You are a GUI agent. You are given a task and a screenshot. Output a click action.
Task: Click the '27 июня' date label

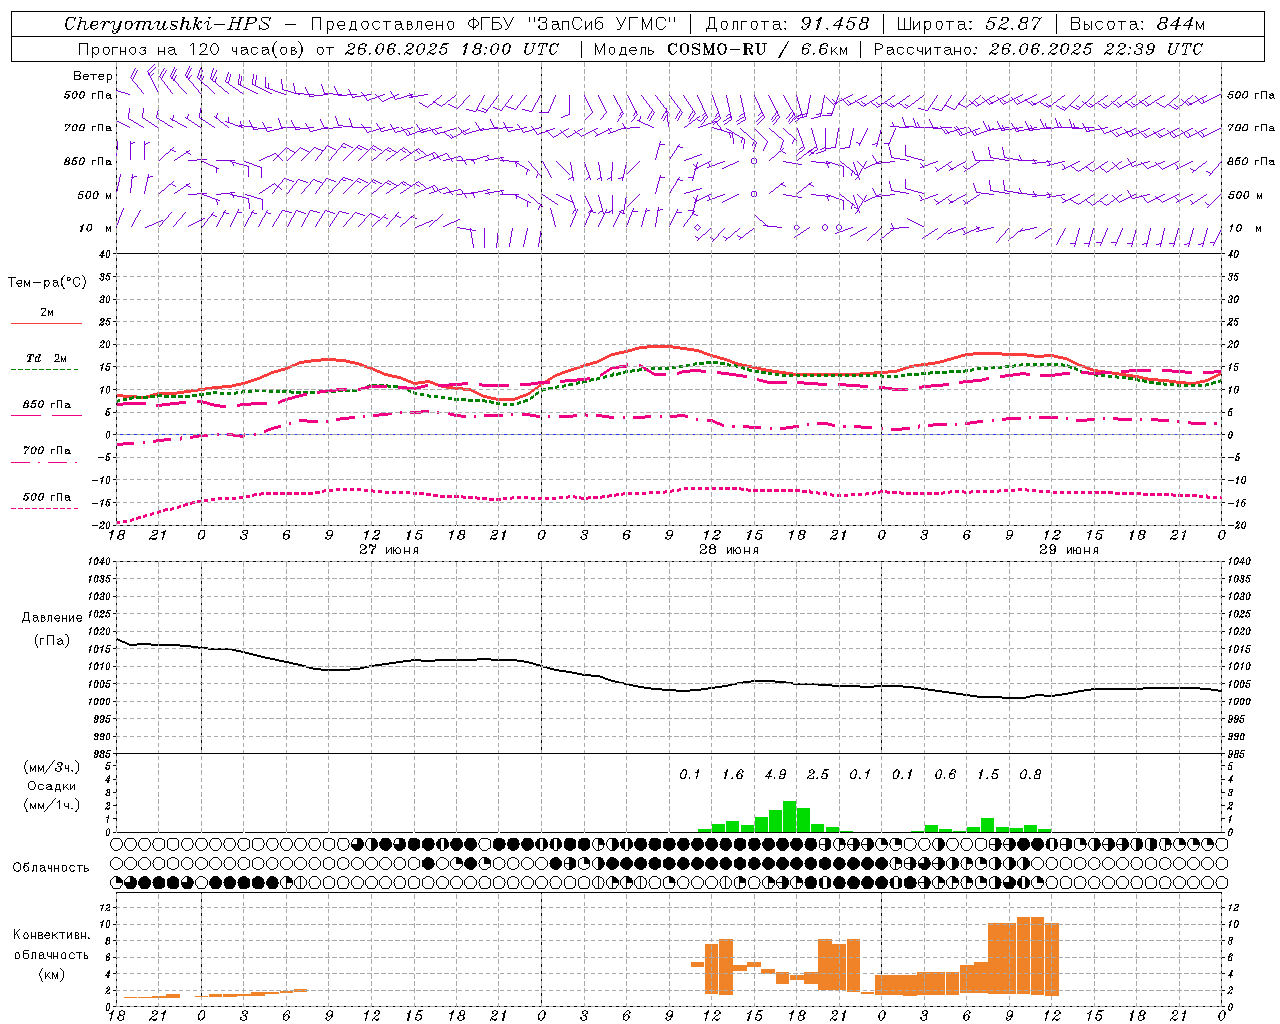(389, 550)
